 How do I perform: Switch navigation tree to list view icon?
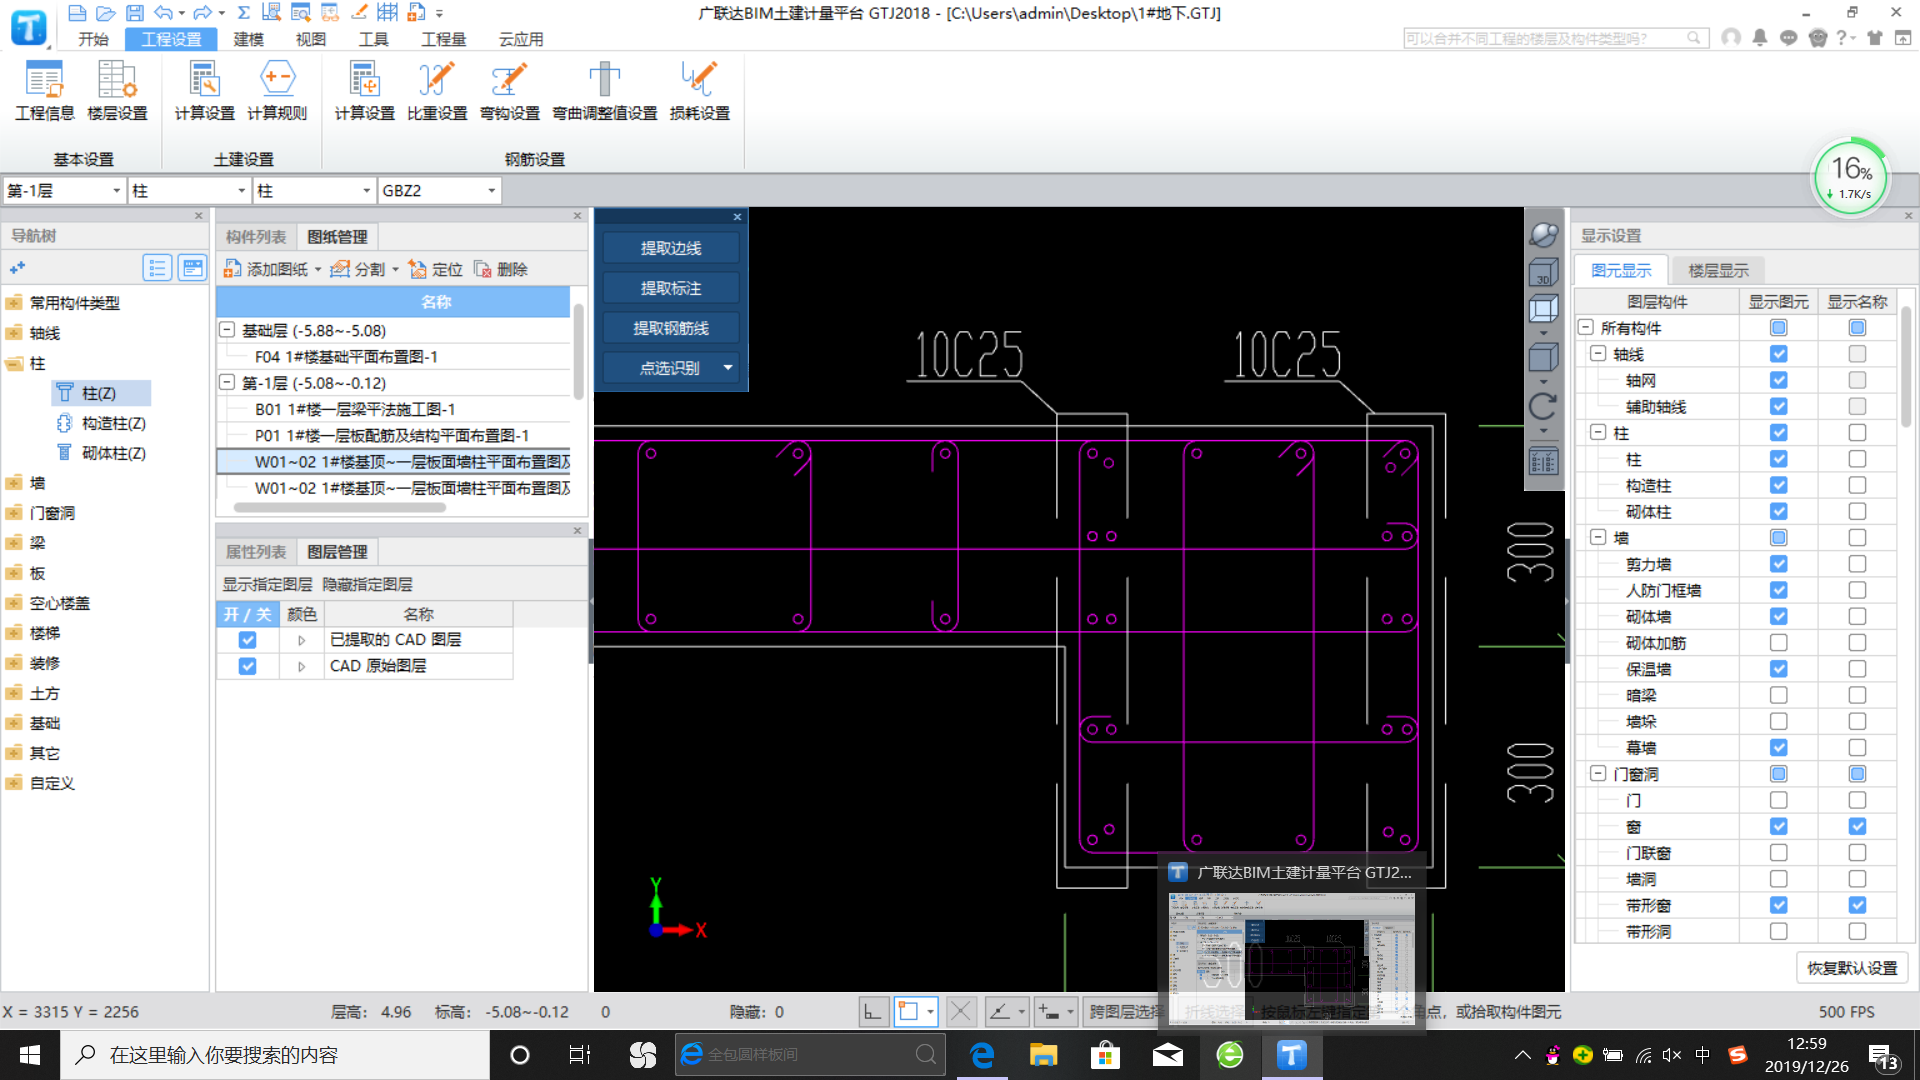point(157,268)
